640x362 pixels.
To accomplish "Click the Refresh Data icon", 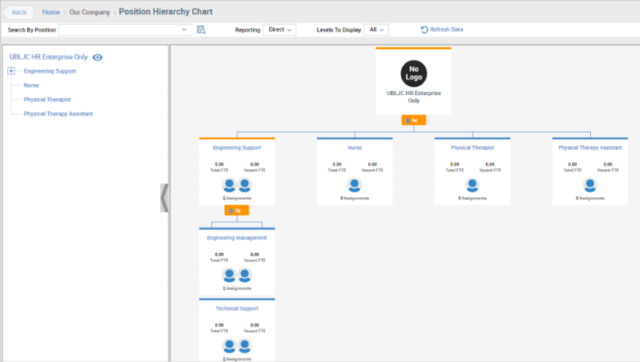I will [424, 30].
